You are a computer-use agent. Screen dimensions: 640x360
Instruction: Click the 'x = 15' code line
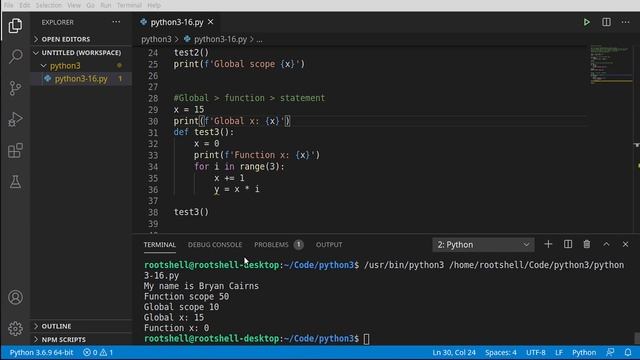[x=189, y=109]
